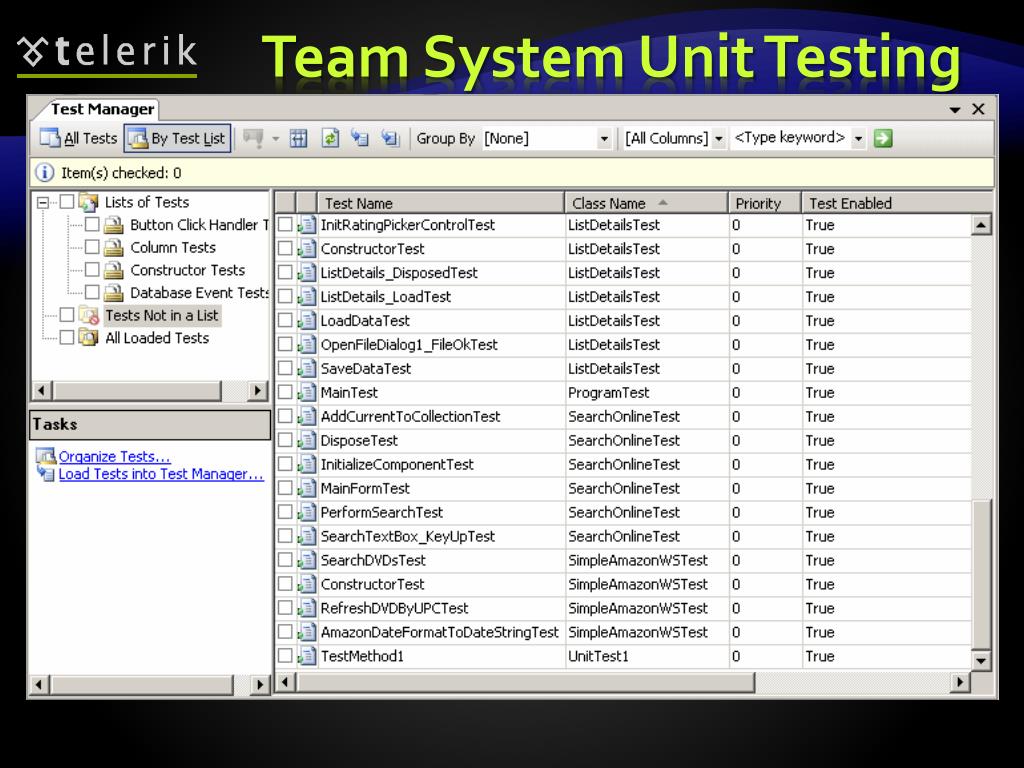Open the [All Columns] filter dropdown
1024x768 pixels.
coord(718,138)
